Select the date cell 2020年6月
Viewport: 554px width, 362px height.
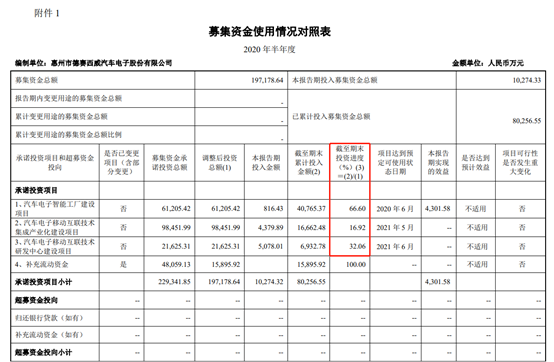tap(395, 209)
